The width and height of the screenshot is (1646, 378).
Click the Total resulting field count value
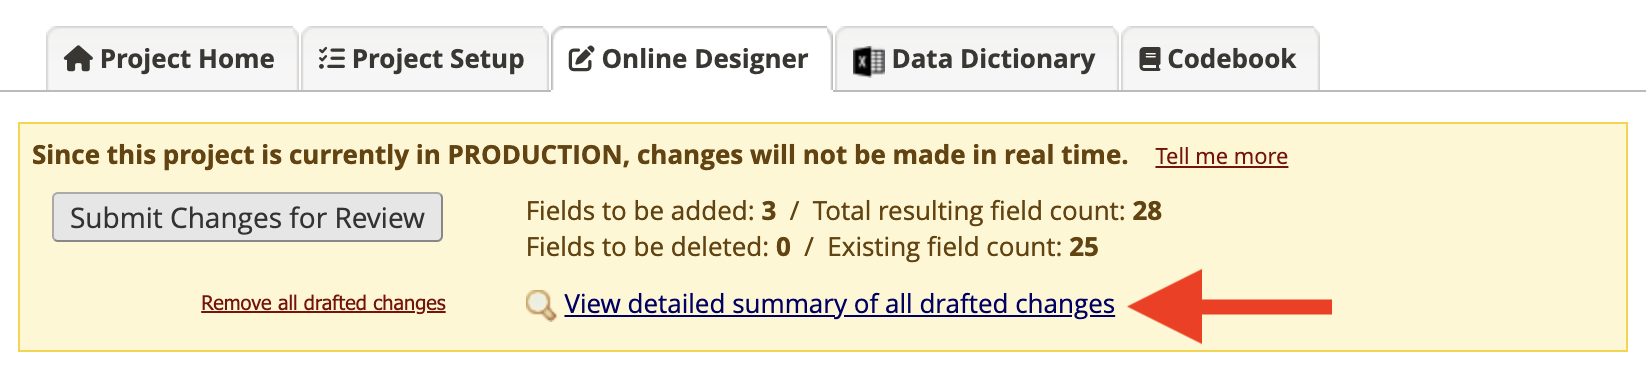pyautogui.click(x=1147, y=211)
